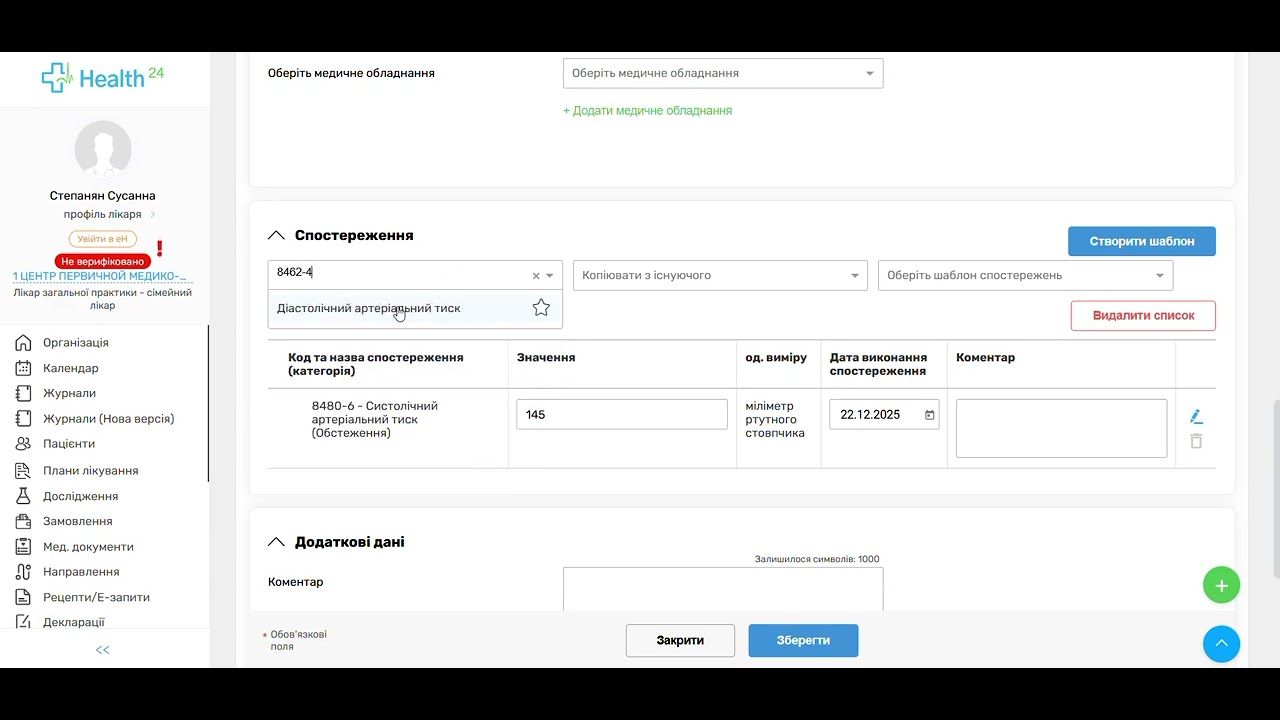Open the Календар calendar icon
Image resolution: width=1280 pixels, height=720 pixels.
24,368
